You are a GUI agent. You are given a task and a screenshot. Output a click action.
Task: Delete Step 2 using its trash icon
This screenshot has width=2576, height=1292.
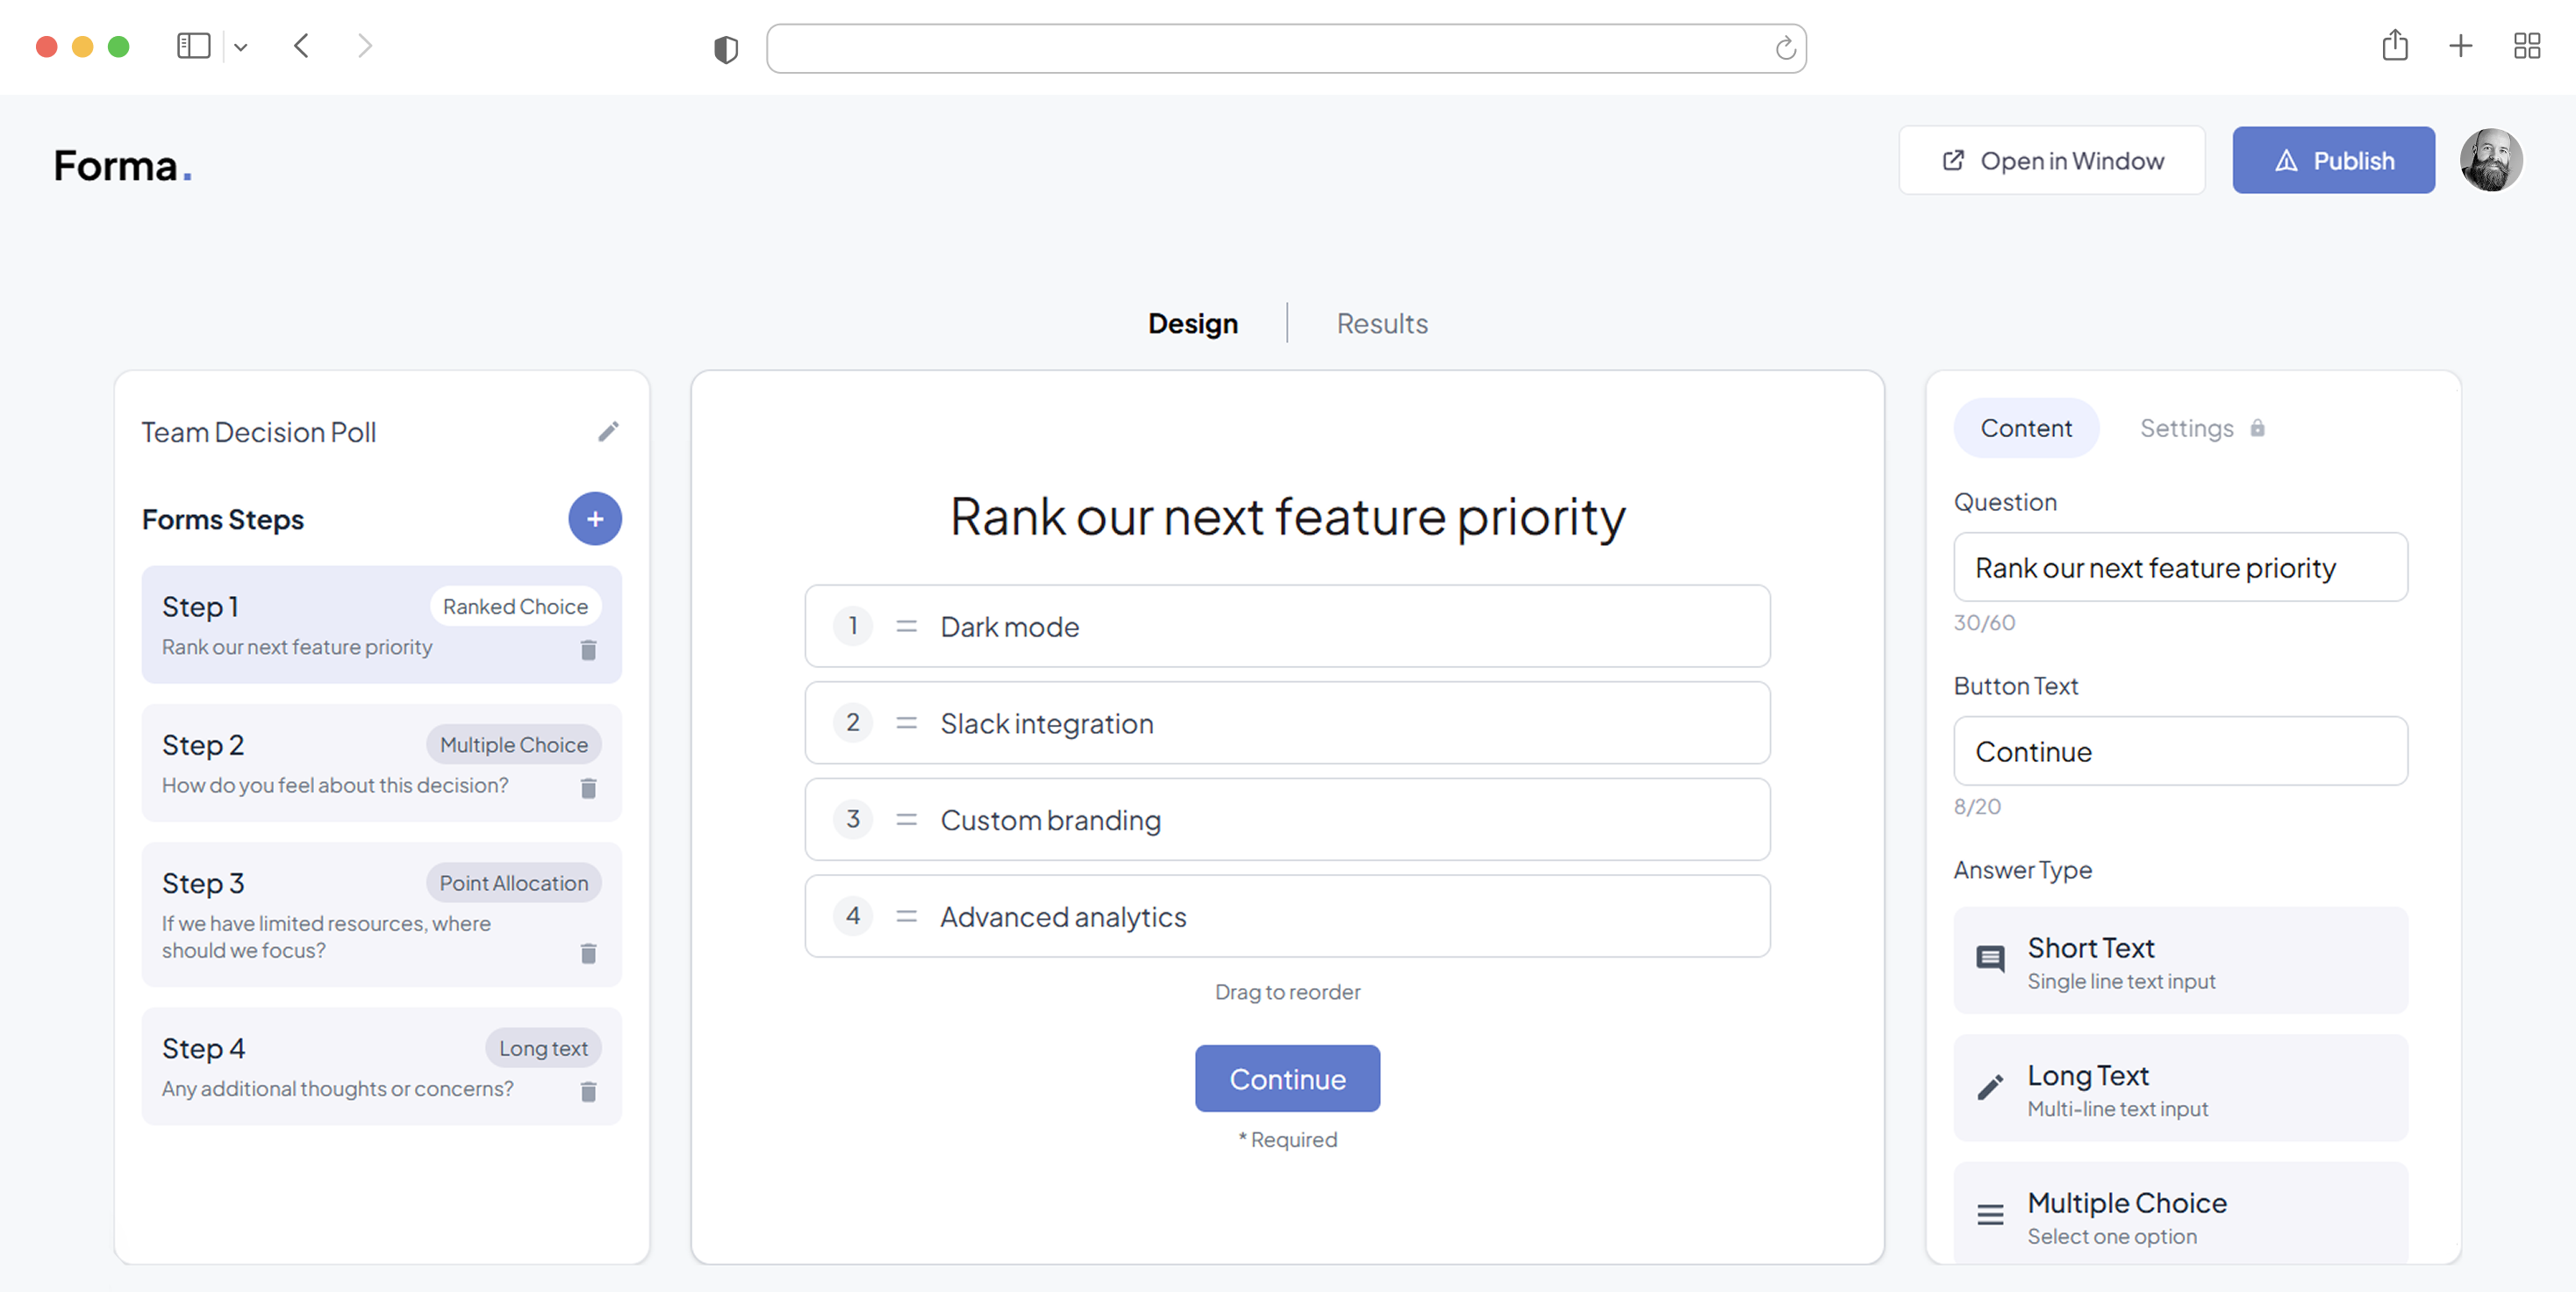(588, 788)
